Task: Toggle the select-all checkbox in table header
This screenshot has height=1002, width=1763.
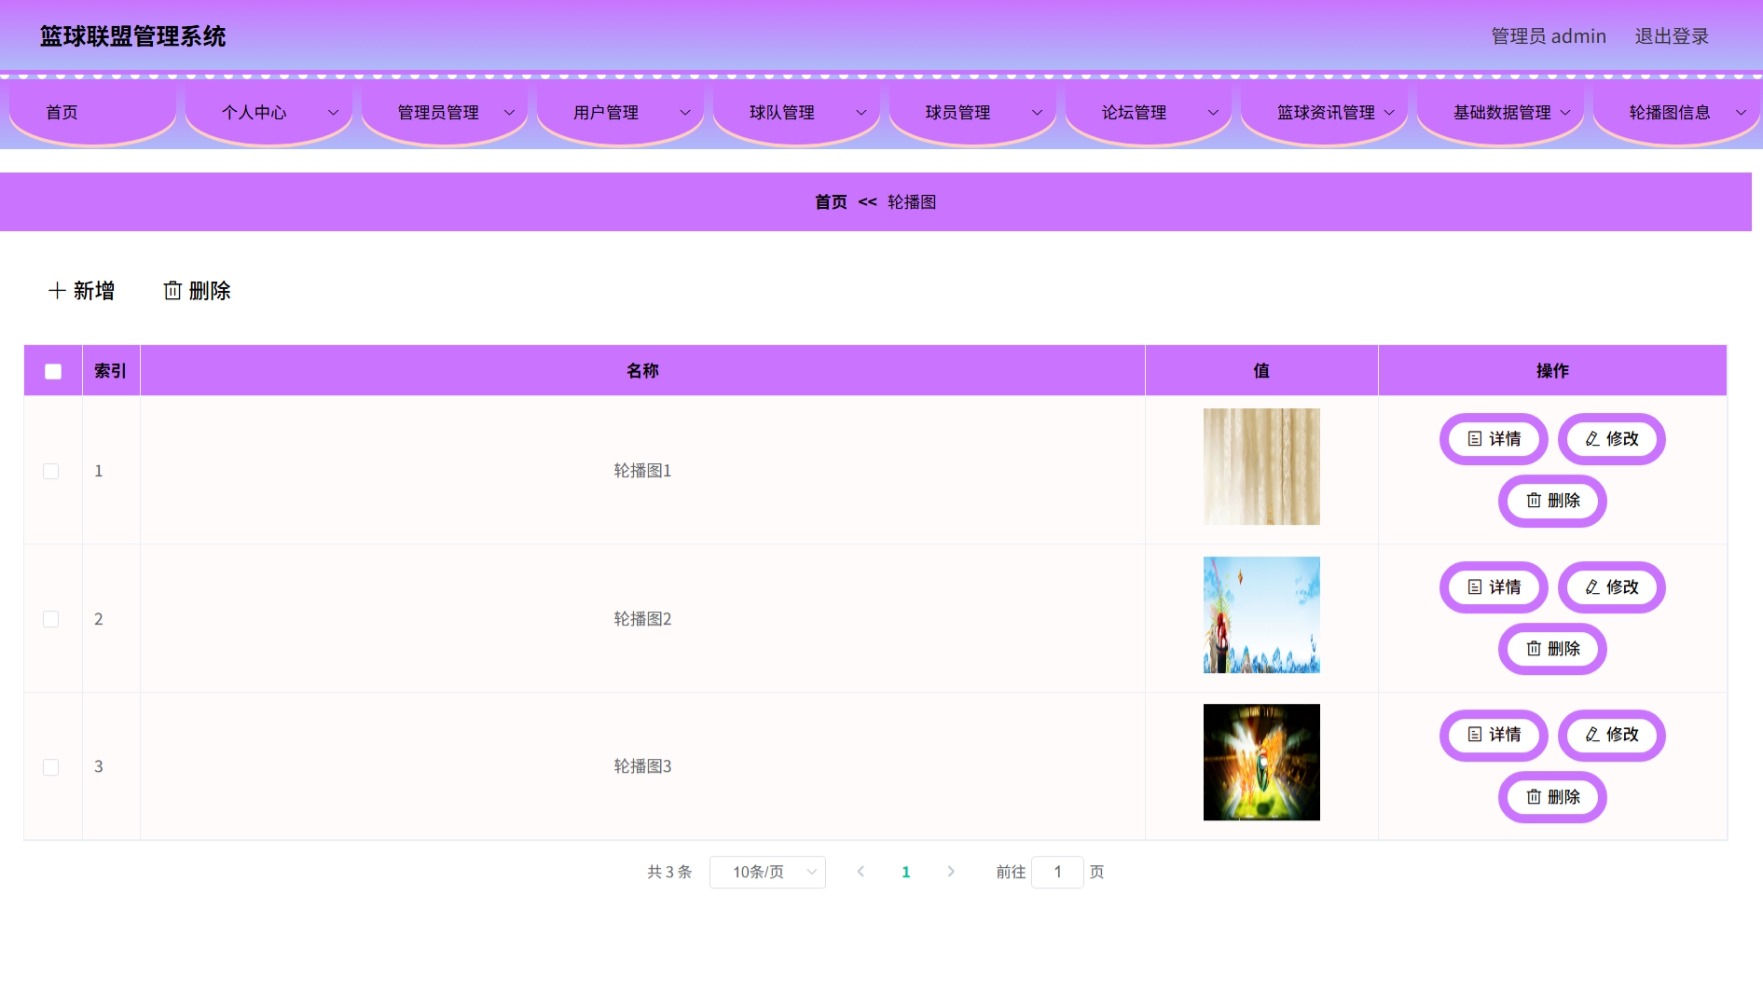Action: point(53,372)
